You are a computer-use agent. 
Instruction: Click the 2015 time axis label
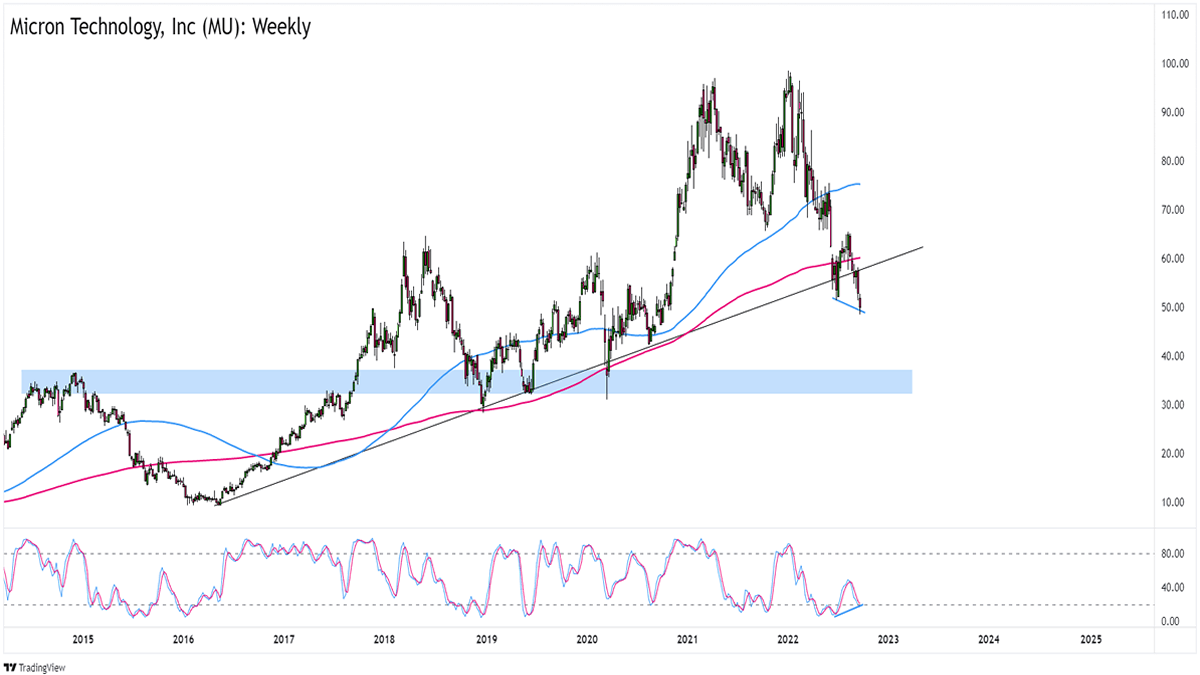82,639
